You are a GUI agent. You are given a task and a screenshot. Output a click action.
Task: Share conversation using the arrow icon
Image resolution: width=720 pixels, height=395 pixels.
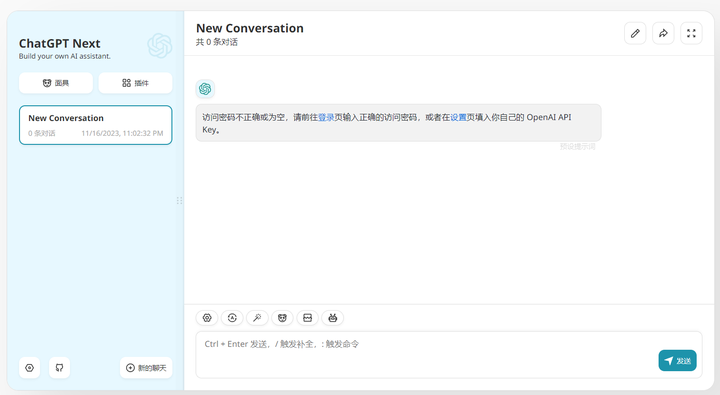[x=663, y=34]
